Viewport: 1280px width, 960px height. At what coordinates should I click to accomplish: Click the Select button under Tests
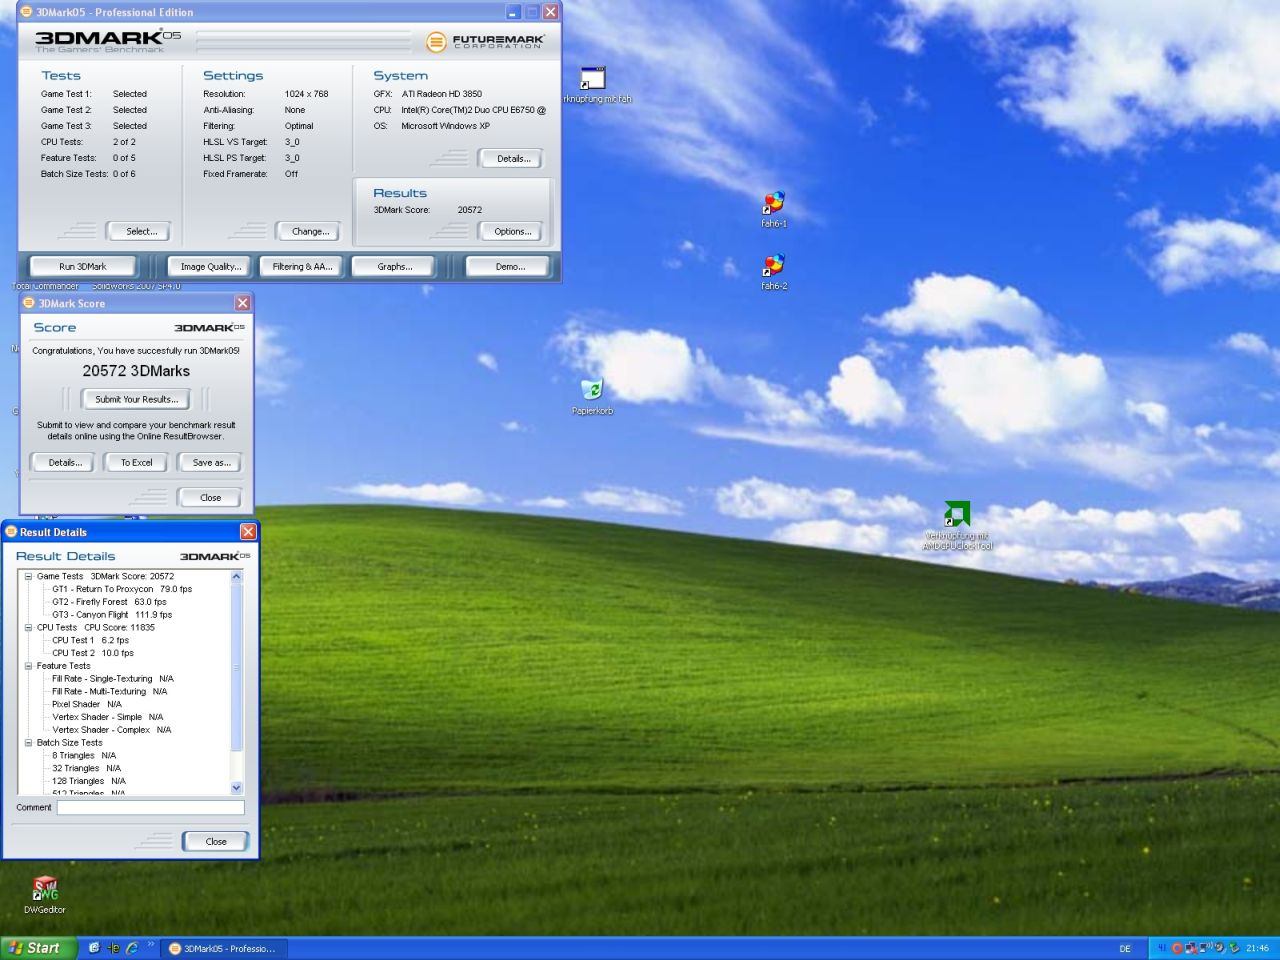pos(141,232)
